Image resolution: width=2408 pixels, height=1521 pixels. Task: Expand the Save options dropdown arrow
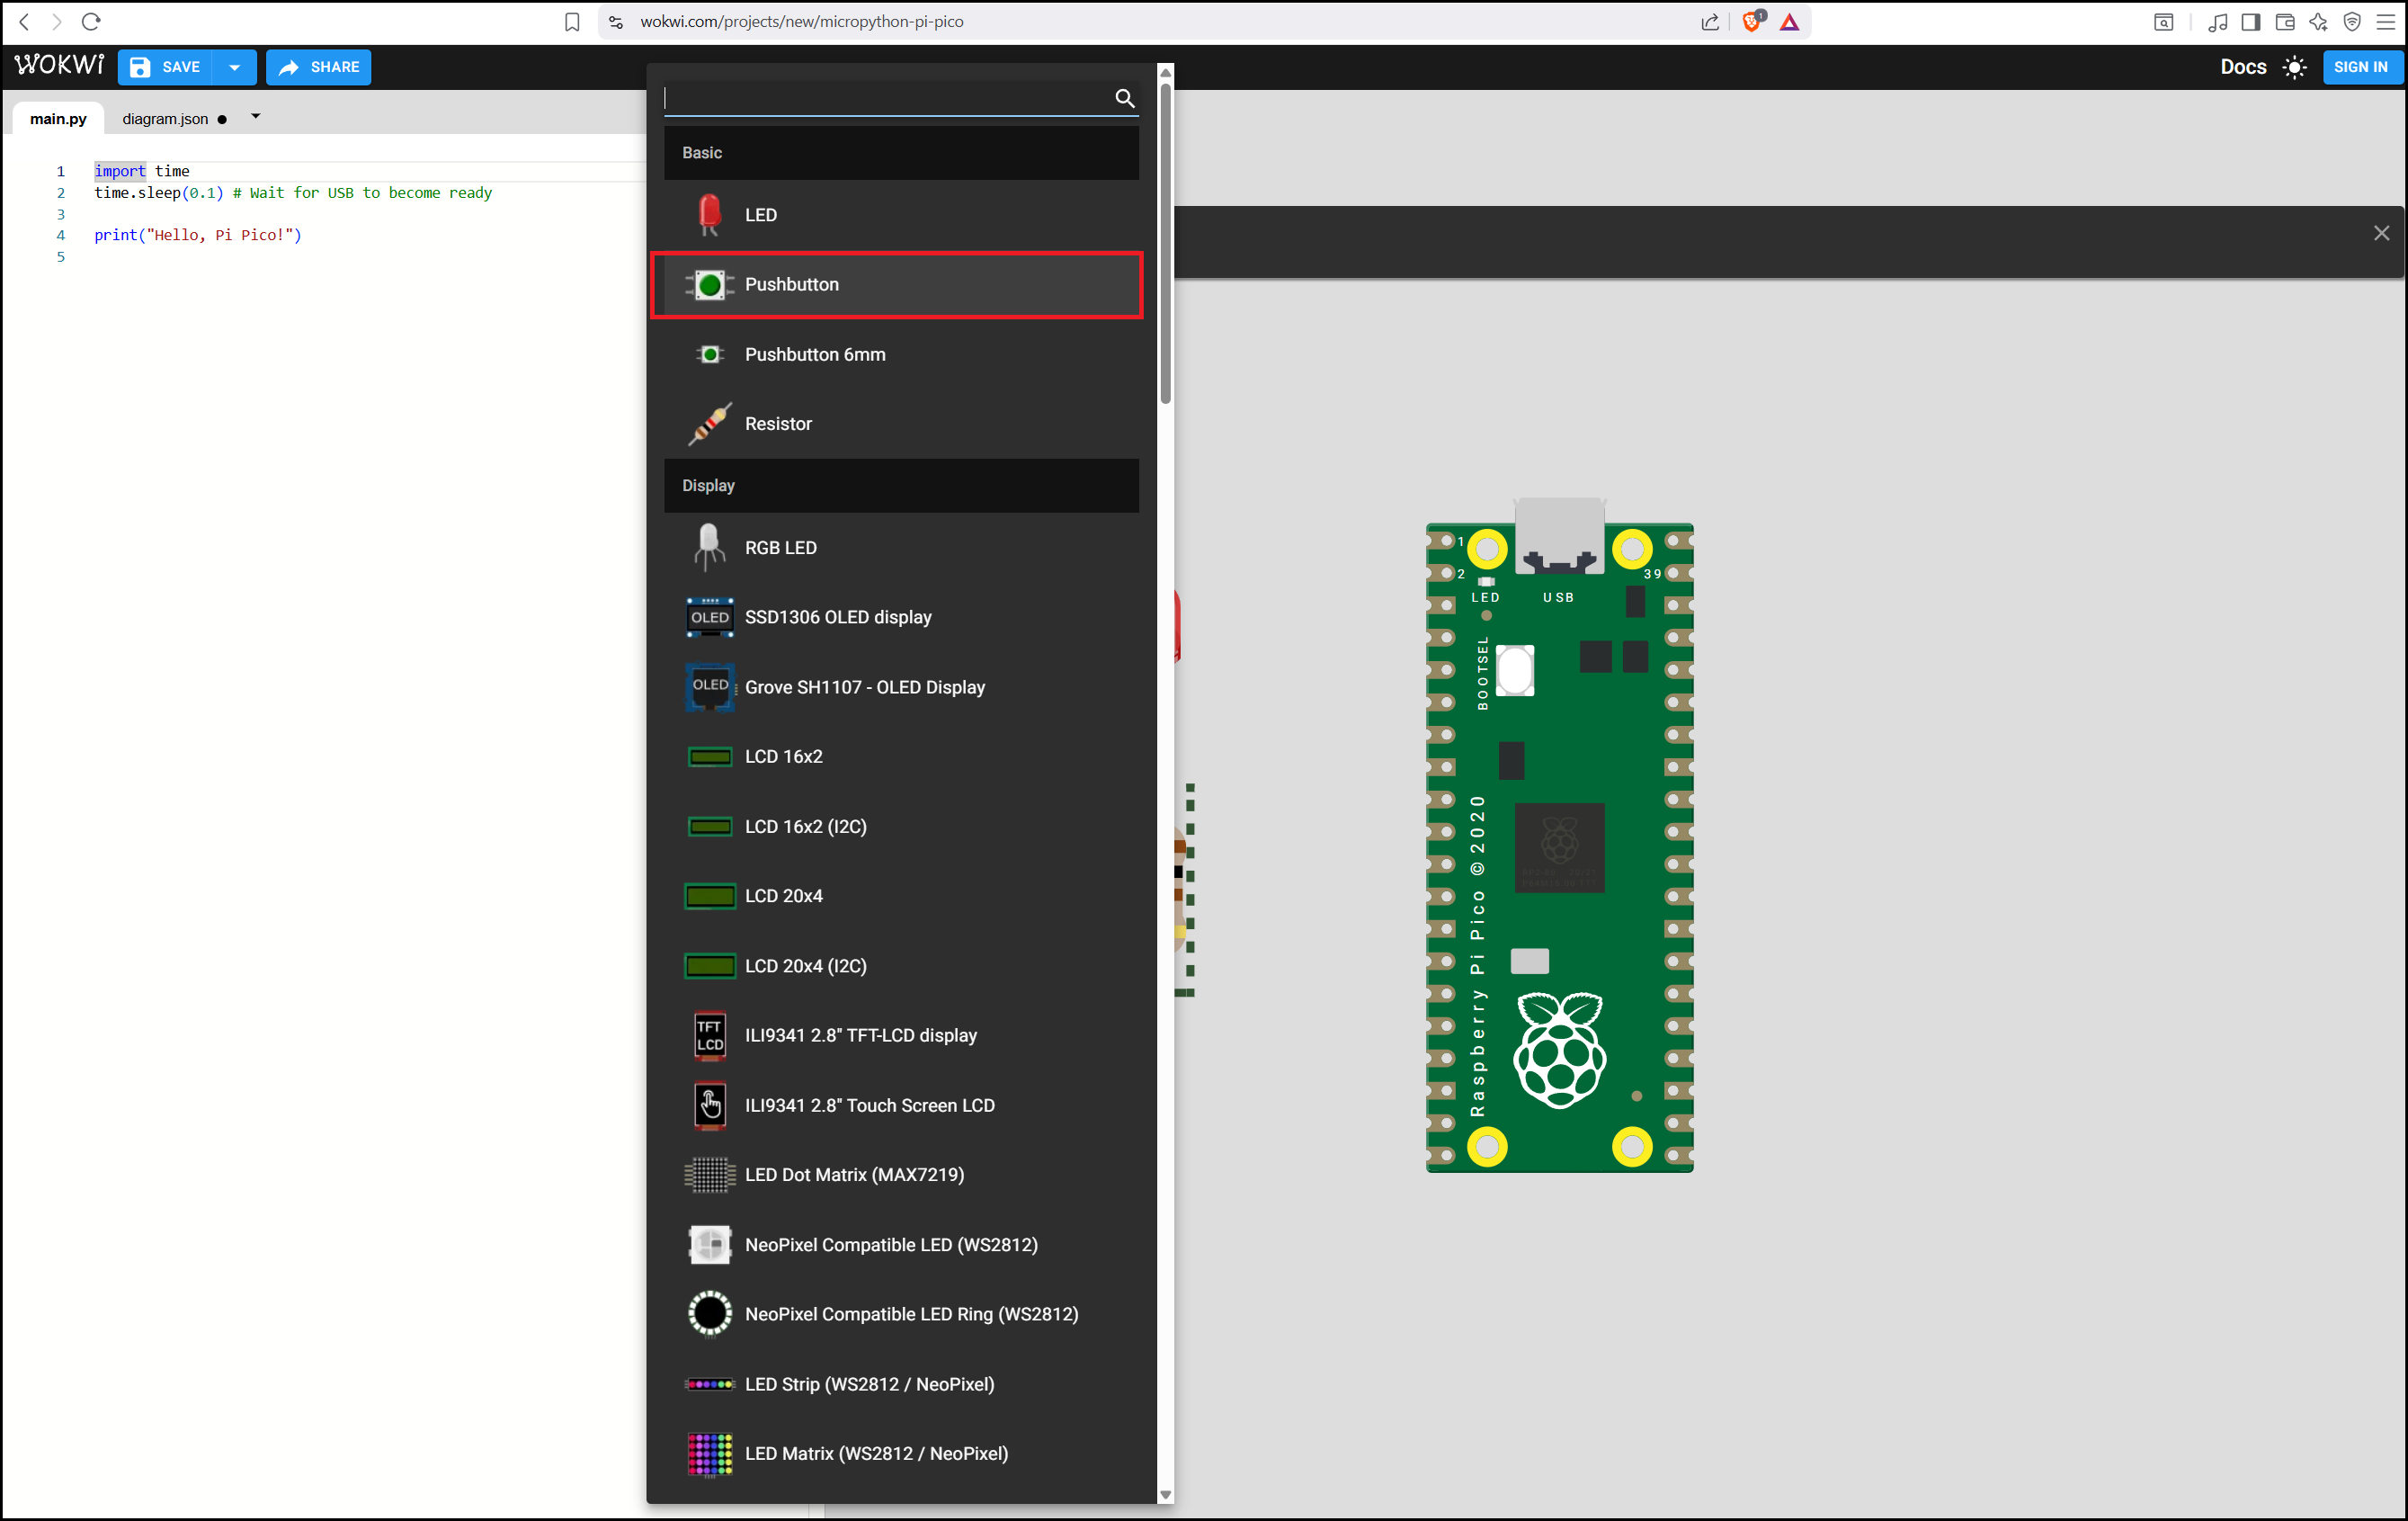tap(235, 67)
